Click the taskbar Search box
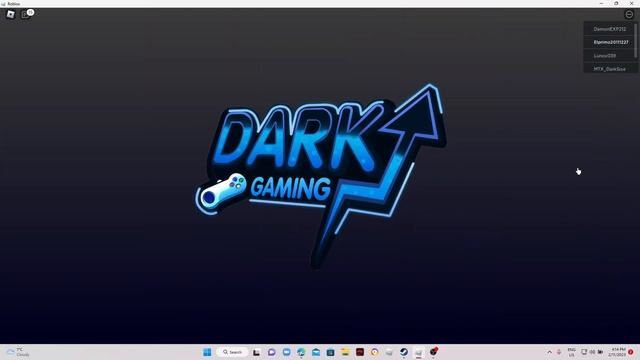This screenshot has width=640, height=360. [x=233, y=352]
